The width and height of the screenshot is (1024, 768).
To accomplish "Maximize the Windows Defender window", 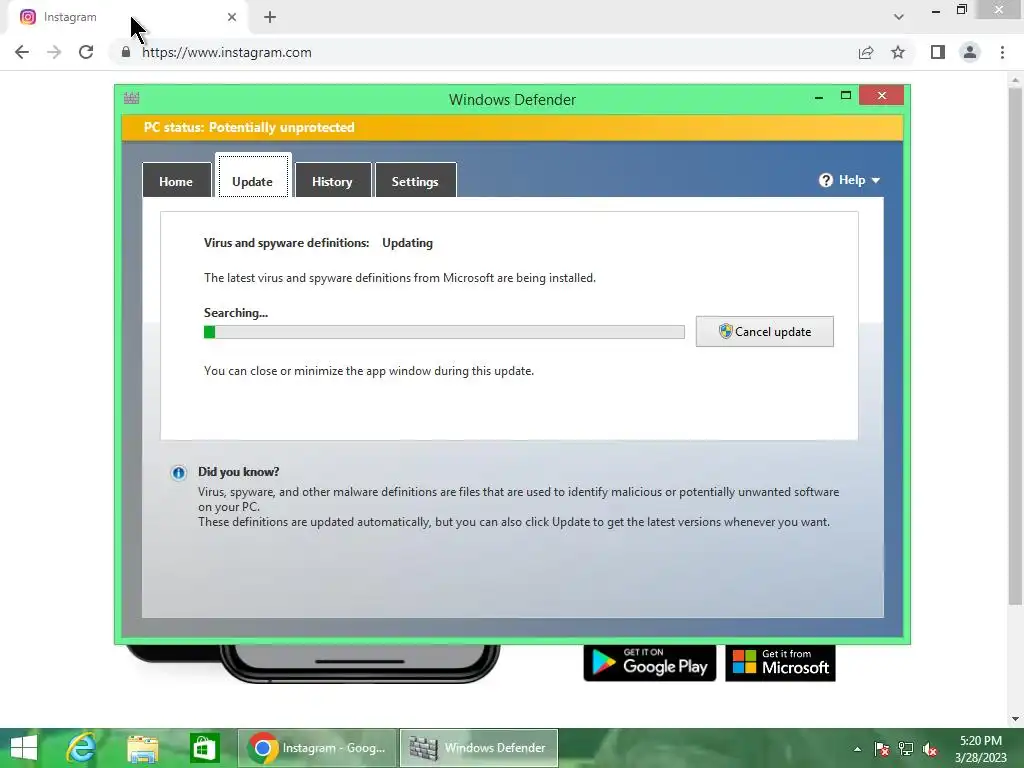I will click(x=846, y=96).
